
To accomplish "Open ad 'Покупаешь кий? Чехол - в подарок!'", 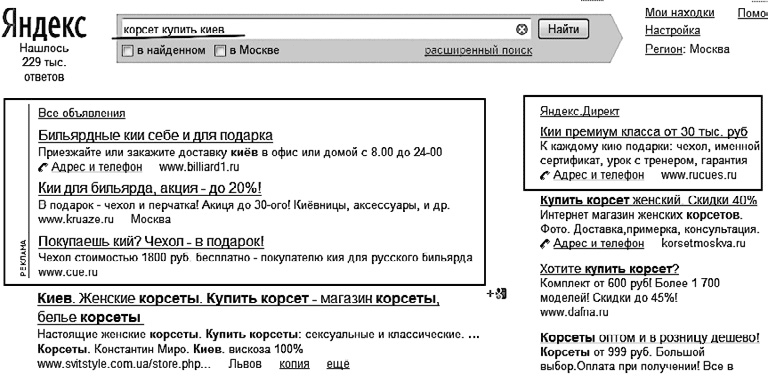I will pos(151,241).
